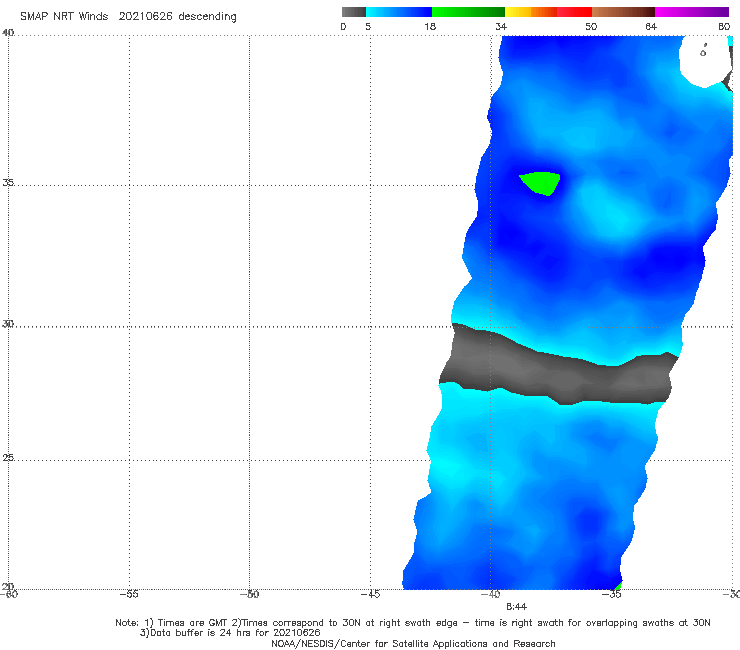Viewport: 740px width, 650px height.
Task: Click the blue 5-18 colorbar segment
Action: pos(399,12)
